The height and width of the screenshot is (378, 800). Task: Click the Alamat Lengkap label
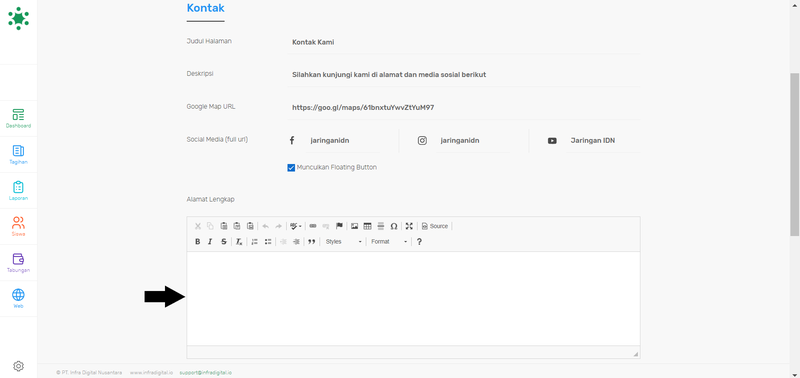click(x=210, y=199)
